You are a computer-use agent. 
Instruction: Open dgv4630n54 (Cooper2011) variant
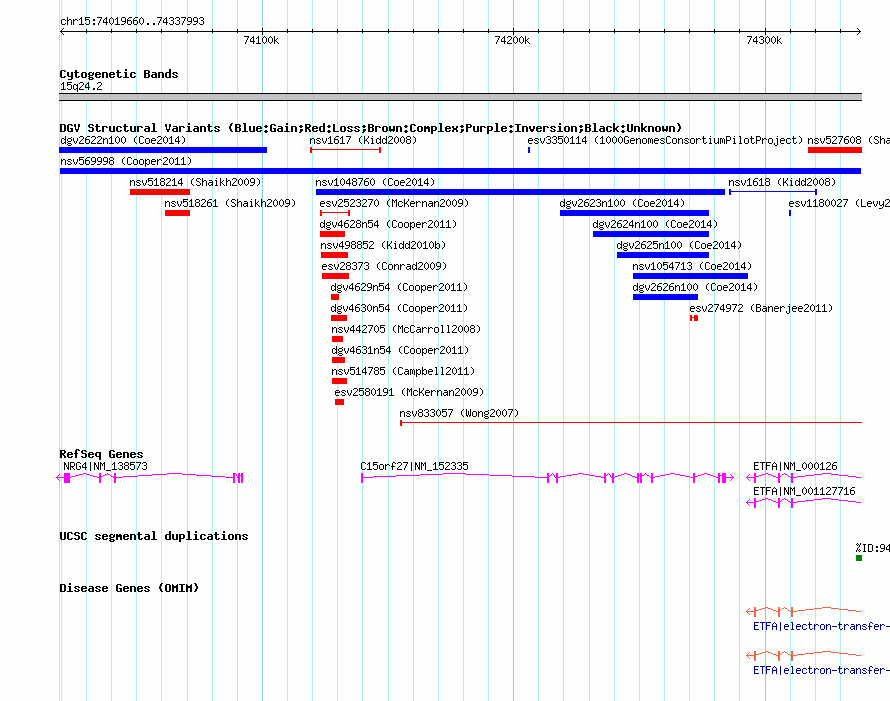click(399, 308)
